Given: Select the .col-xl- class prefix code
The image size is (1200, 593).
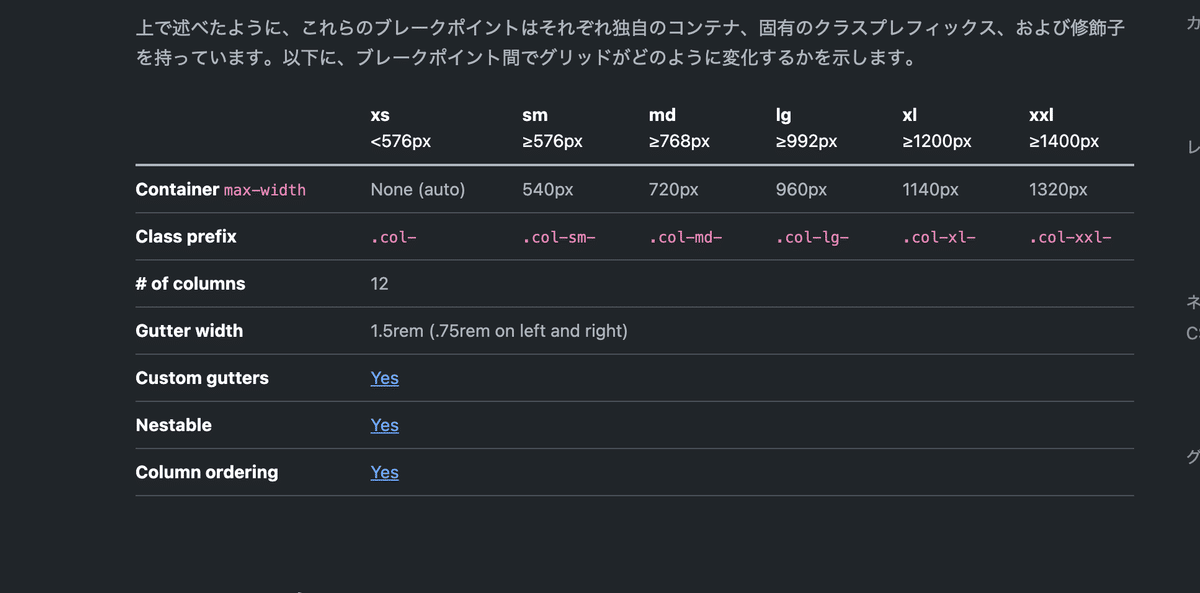Looking at the screenshot, I should pos(938,238).
